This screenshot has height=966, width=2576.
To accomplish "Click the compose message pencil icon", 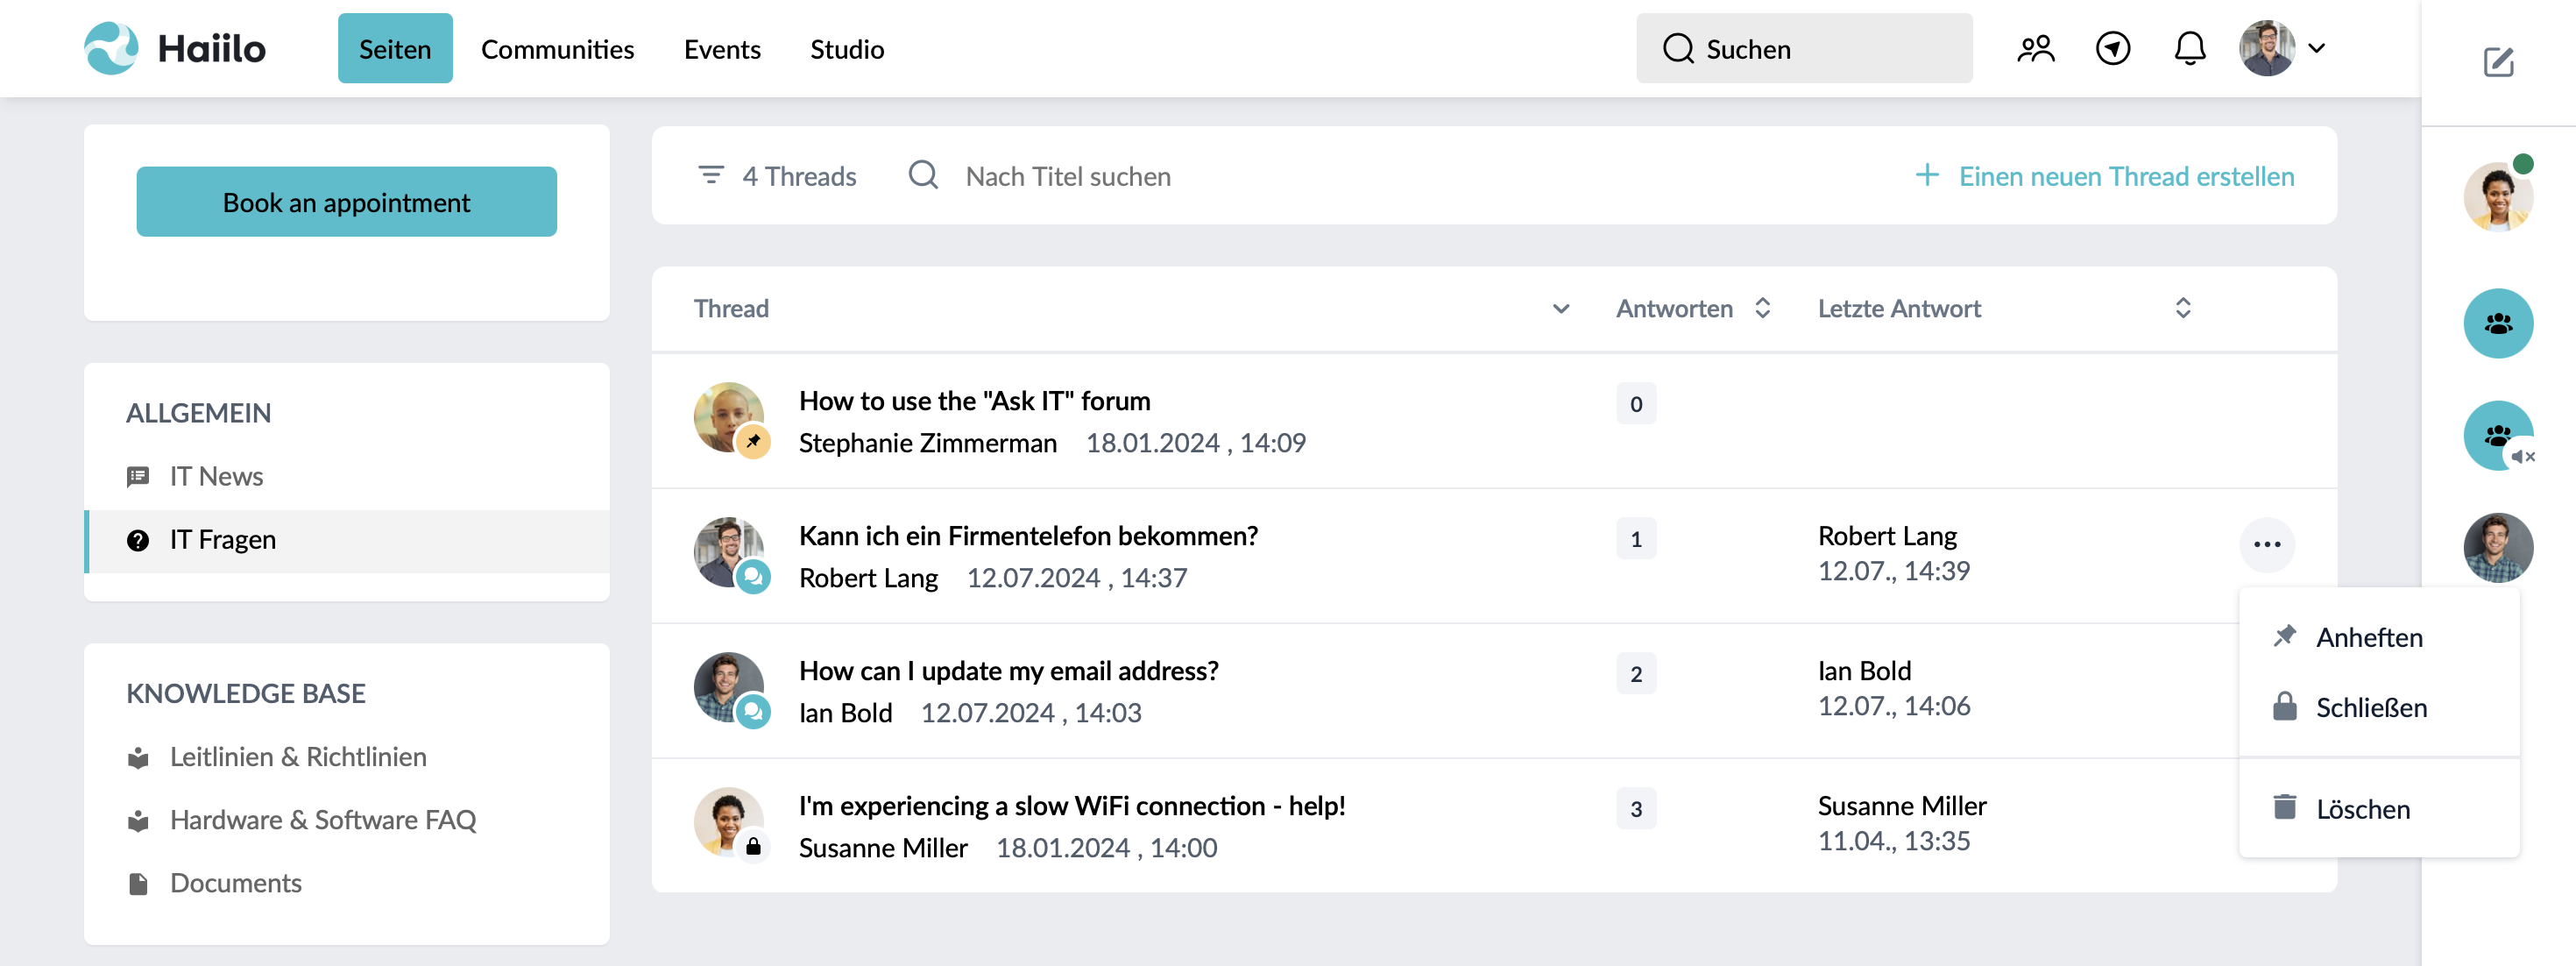I will tap(2499, 62).
